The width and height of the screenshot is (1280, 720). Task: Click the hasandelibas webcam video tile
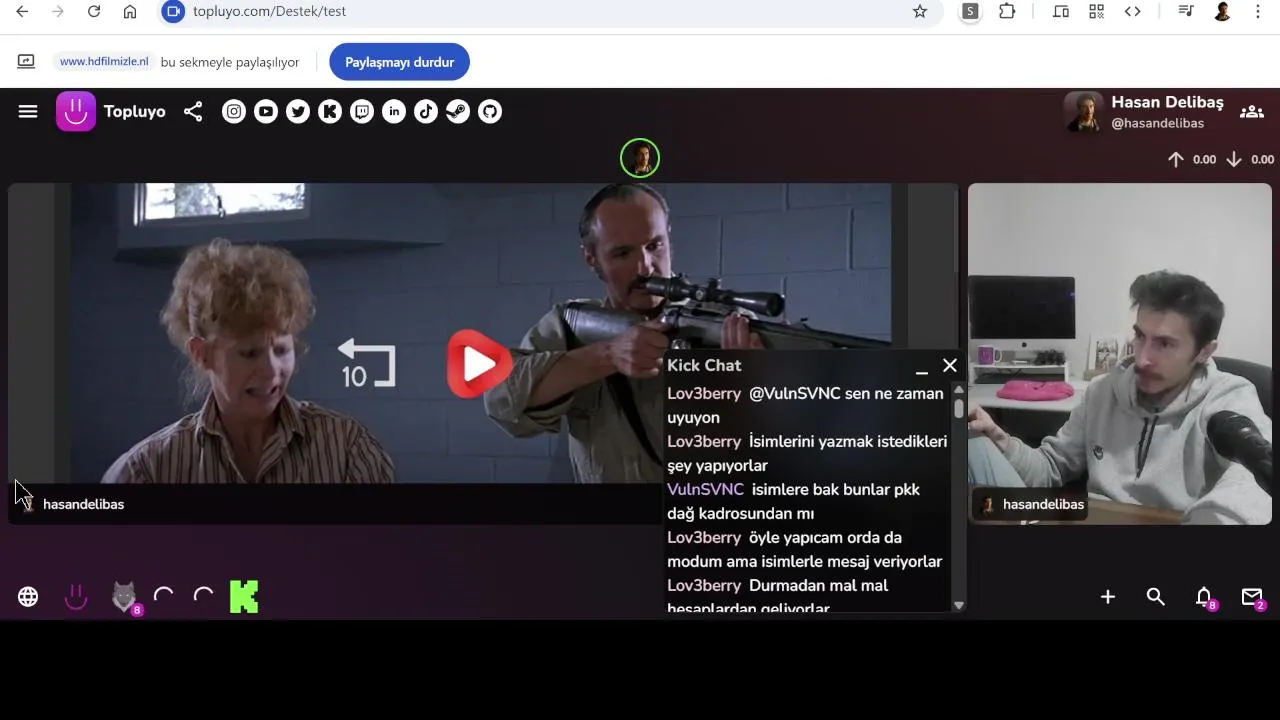click(x=1120, y=353)
